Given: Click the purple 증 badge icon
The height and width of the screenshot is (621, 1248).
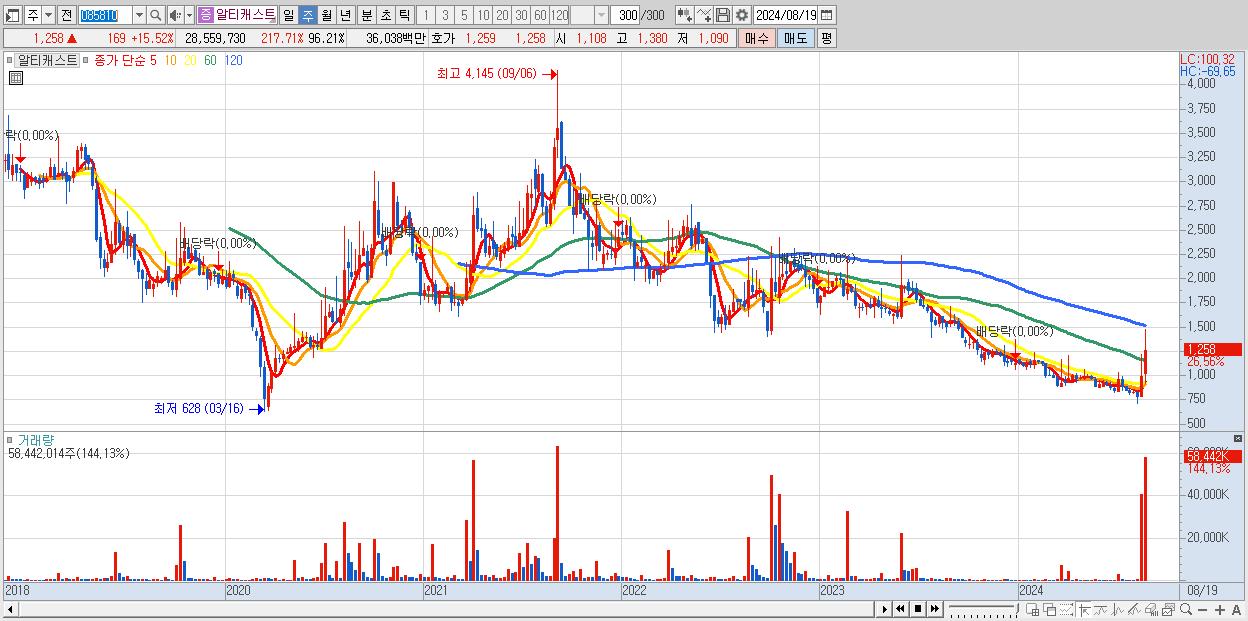Looking at the screenshot, I should pyautogui.click(x=205, y=15).
